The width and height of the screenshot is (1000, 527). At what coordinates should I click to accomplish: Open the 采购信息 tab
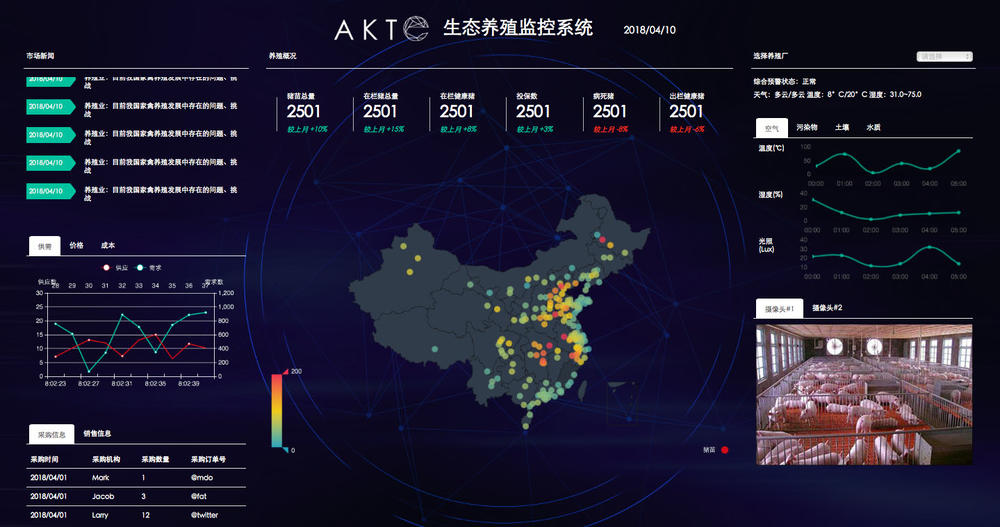click(x=52, y=434)
